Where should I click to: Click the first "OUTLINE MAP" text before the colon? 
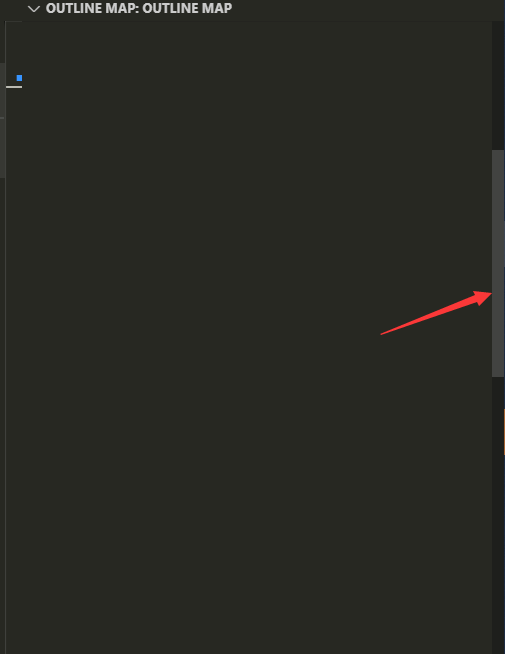pos(90,8)
